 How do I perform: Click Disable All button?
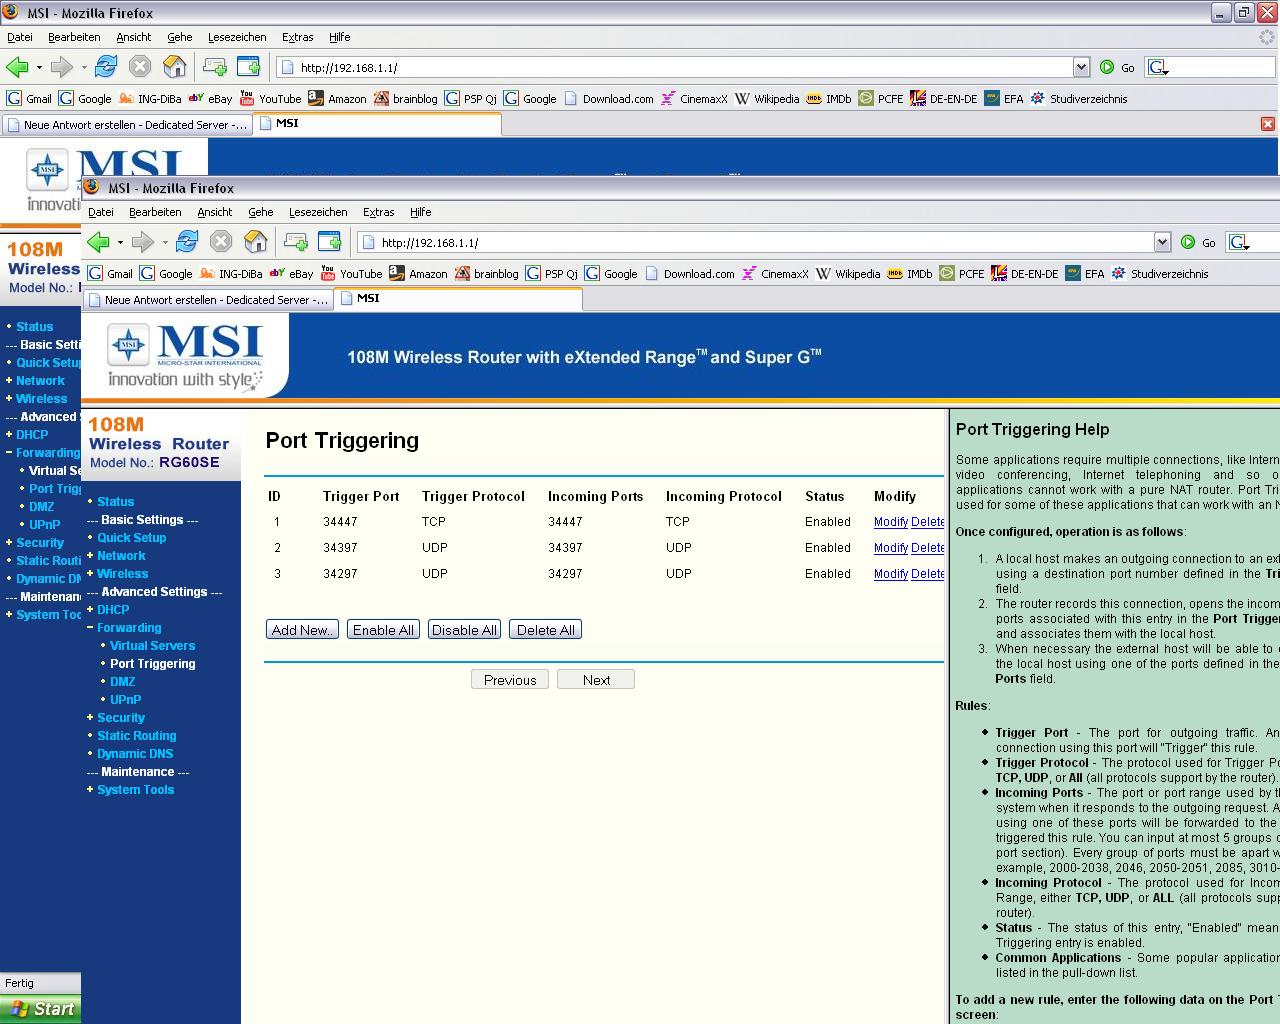point(464,629)
